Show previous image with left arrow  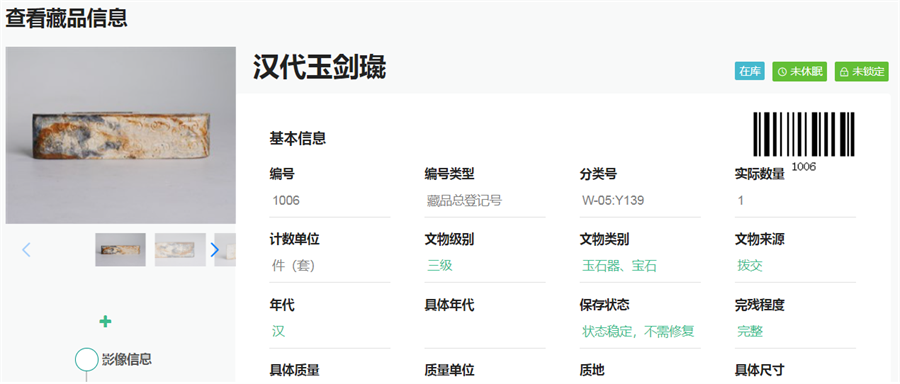pos(26,250)
